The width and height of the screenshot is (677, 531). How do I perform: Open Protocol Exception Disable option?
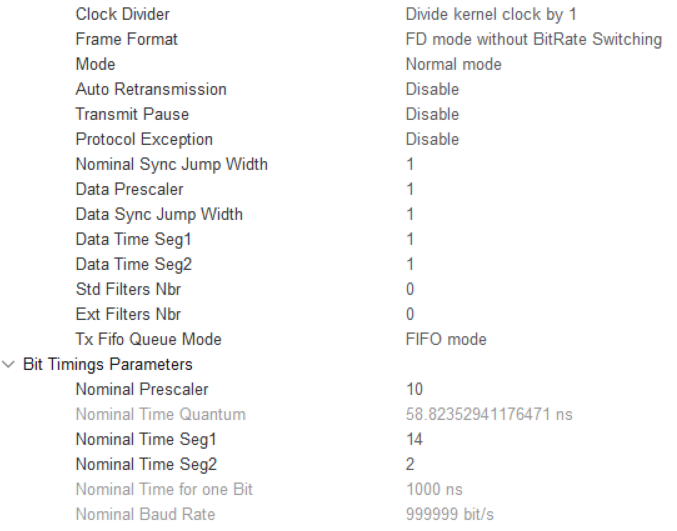point(432,139)
